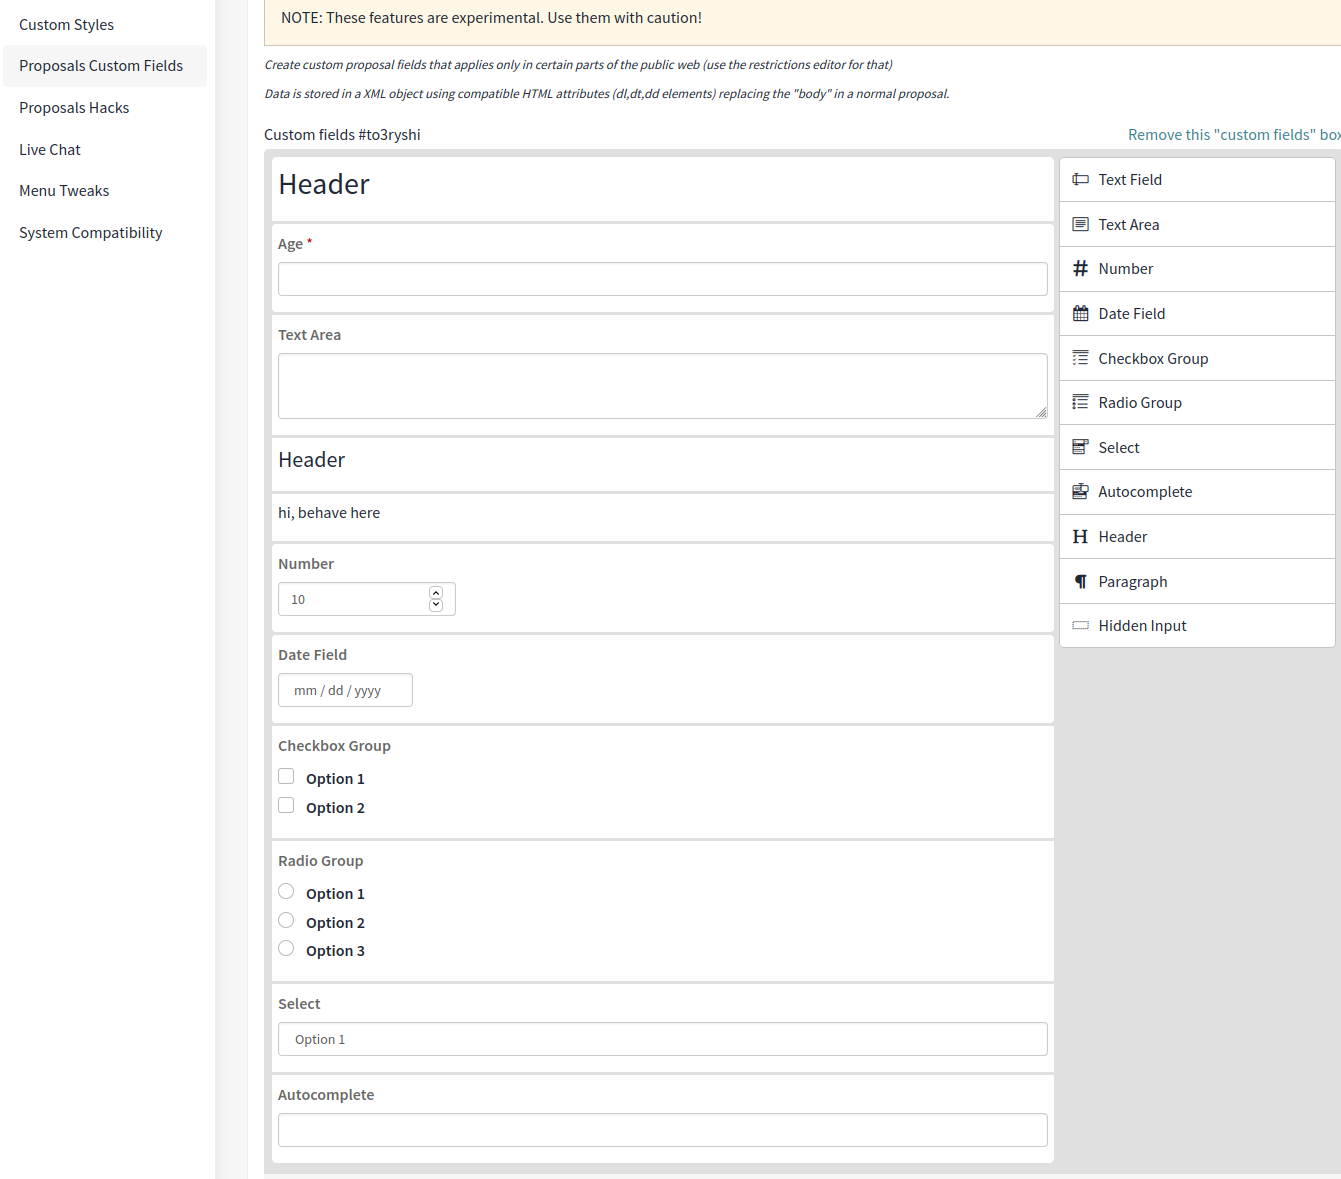Add a Hidden Input element
This screenshot has width=1341, height=1179.
tap(1197, 625)
